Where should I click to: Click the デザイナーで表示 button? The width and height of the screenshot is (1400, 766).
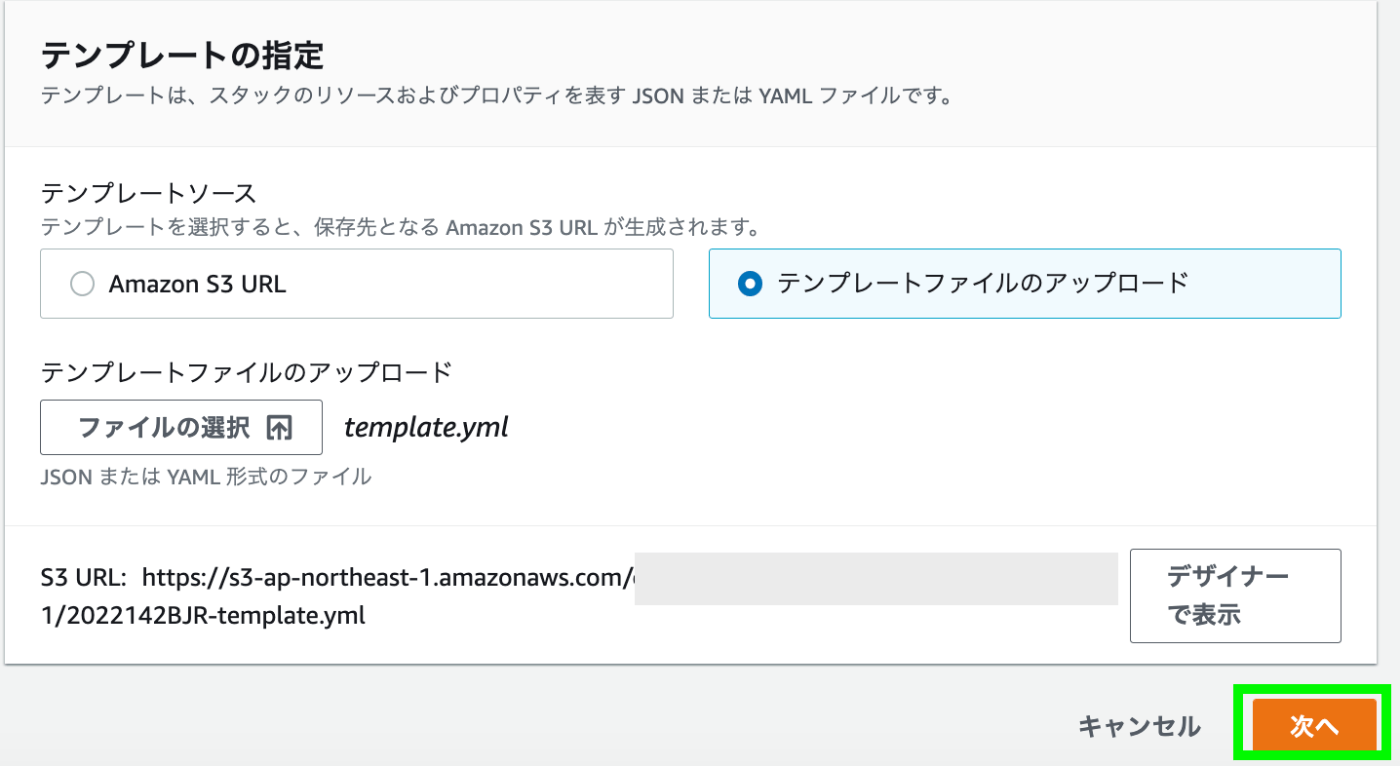pos(1235,596)
